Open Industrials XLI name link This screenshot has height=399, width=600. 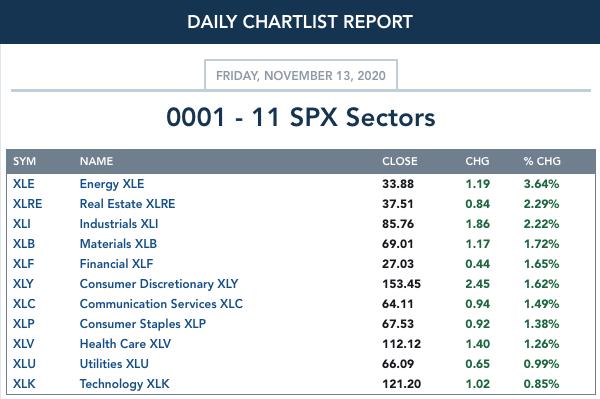point(119,223)
